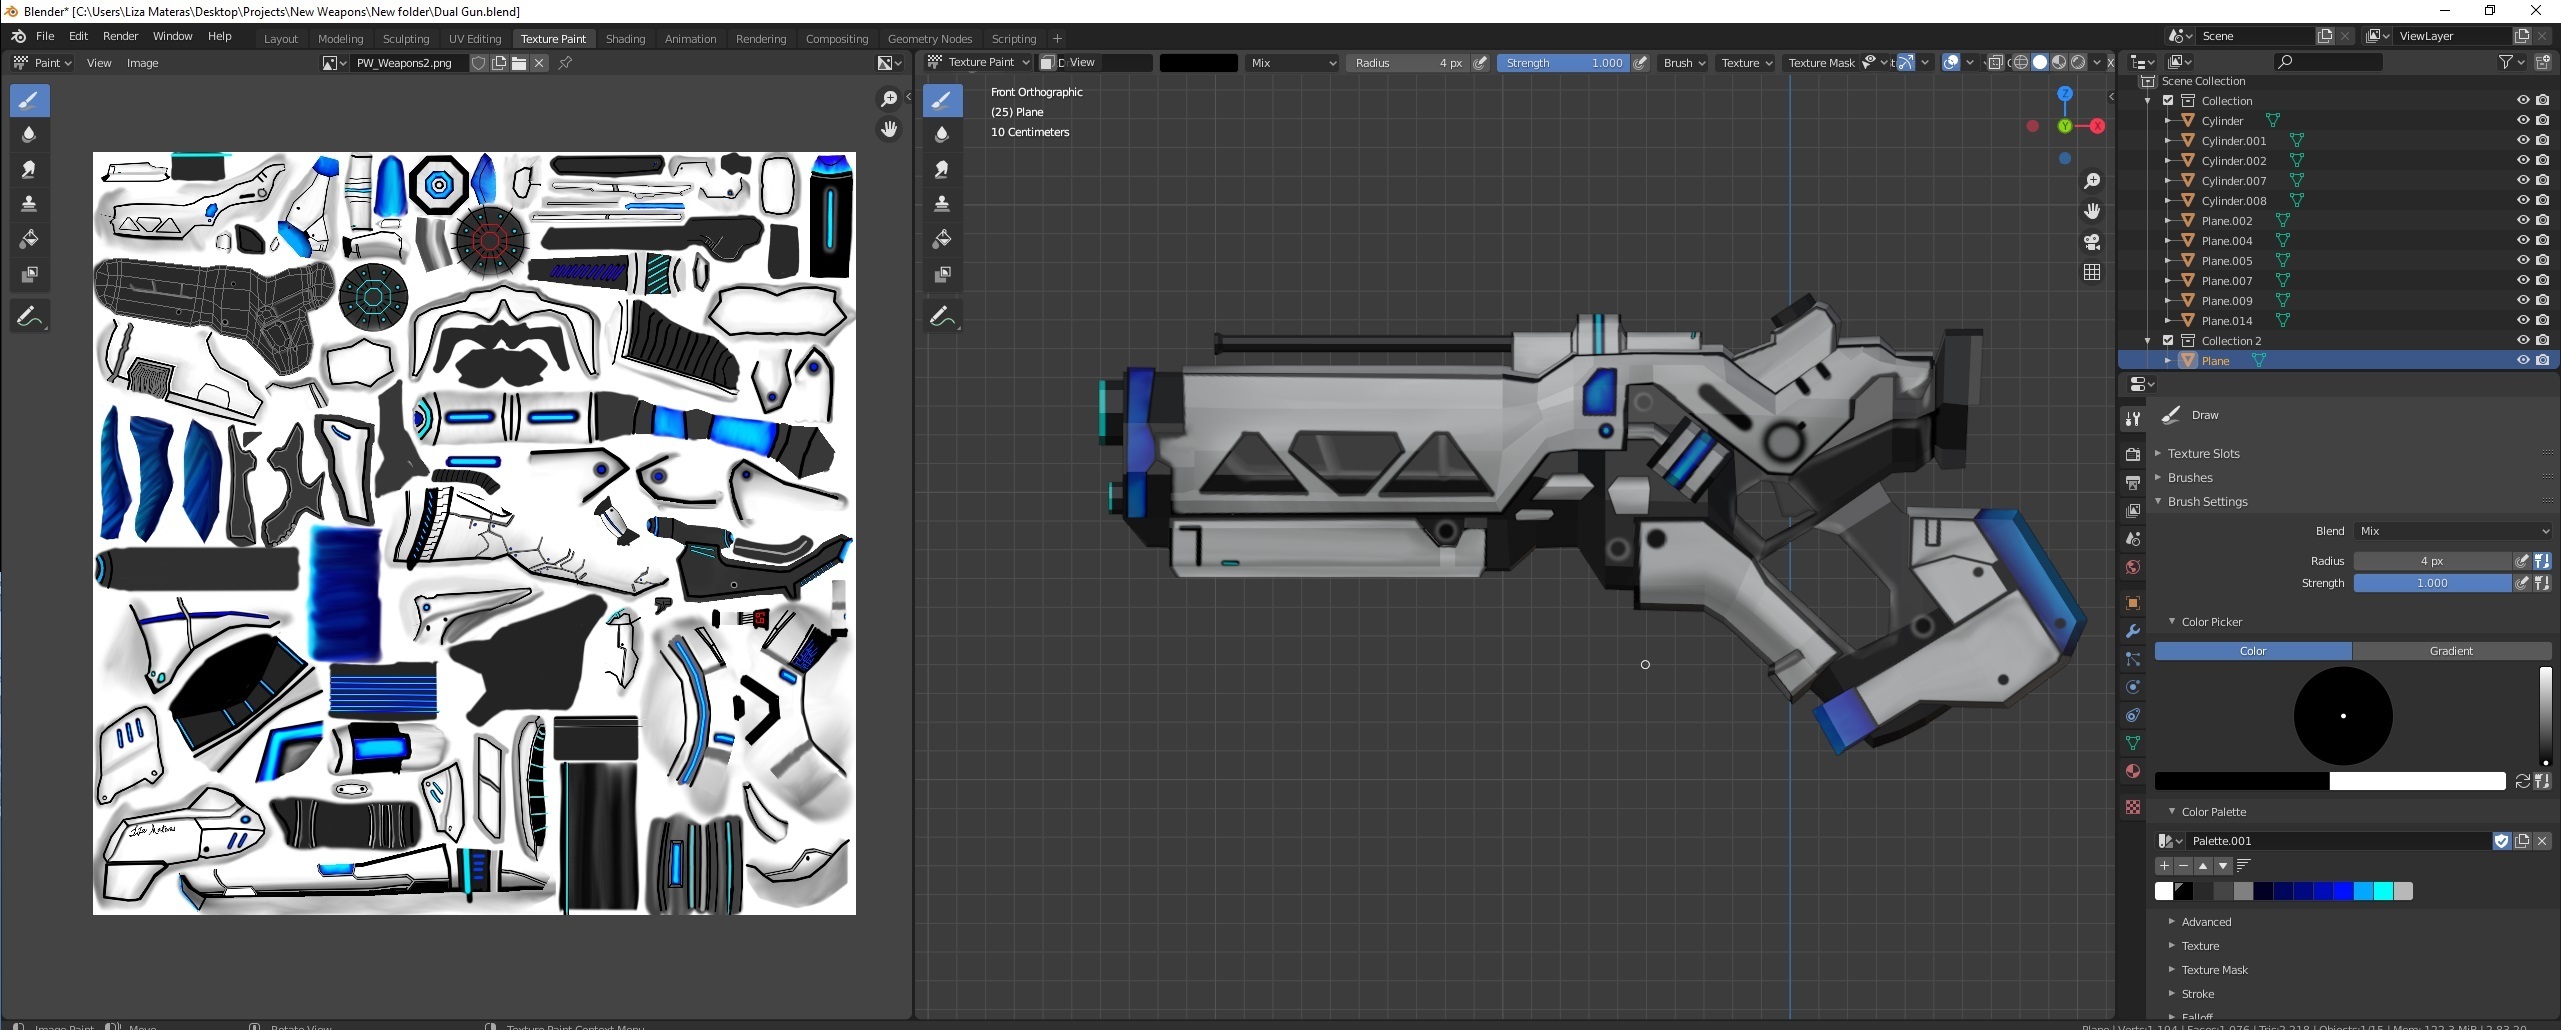Open the Blend mode dropdown in Brush Settings
2561x1030 pixels.
tap(2453, 530)
